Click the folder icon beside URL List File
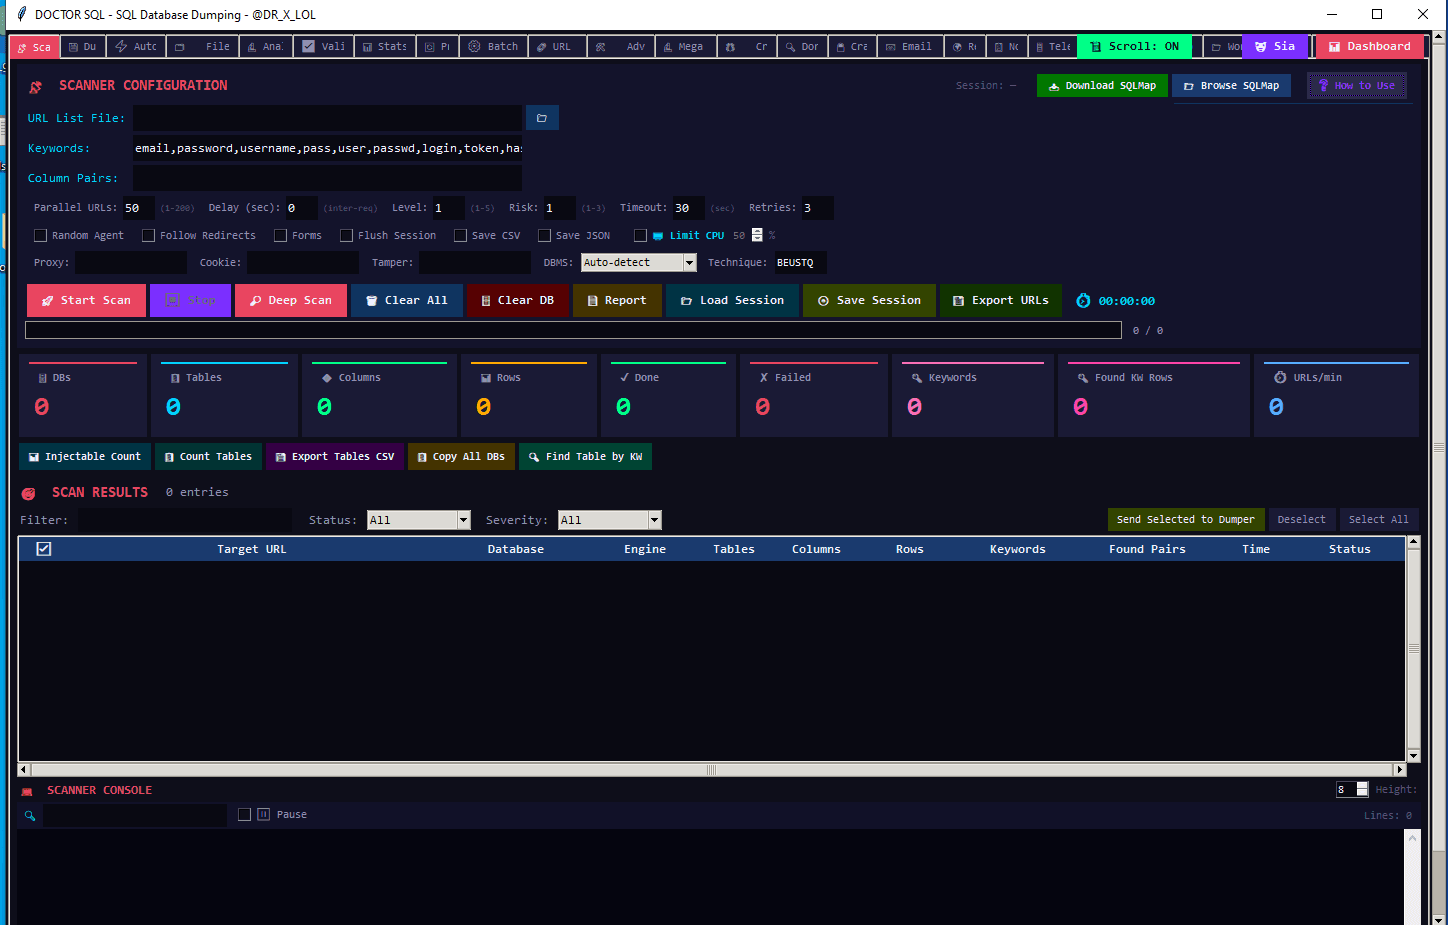 542,118
